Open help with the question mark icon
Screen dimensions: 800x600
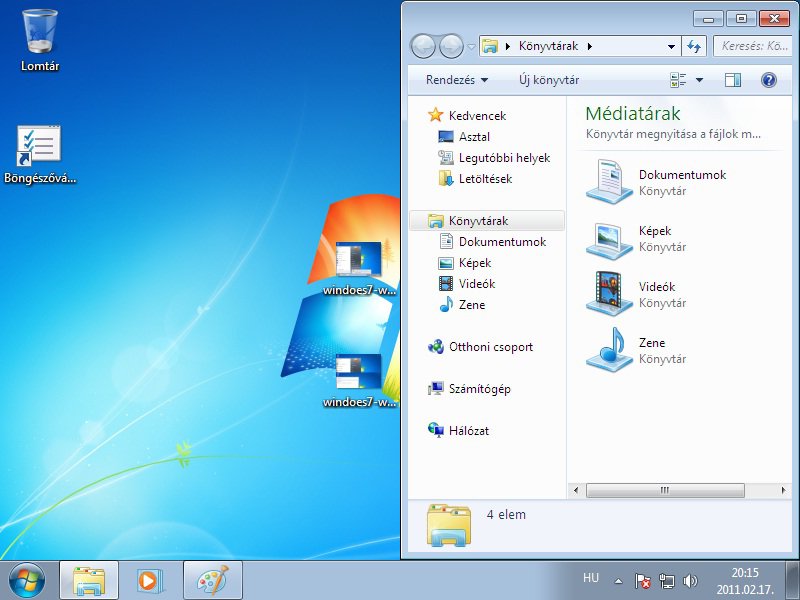pyautogui.click(x=768, y=80)
